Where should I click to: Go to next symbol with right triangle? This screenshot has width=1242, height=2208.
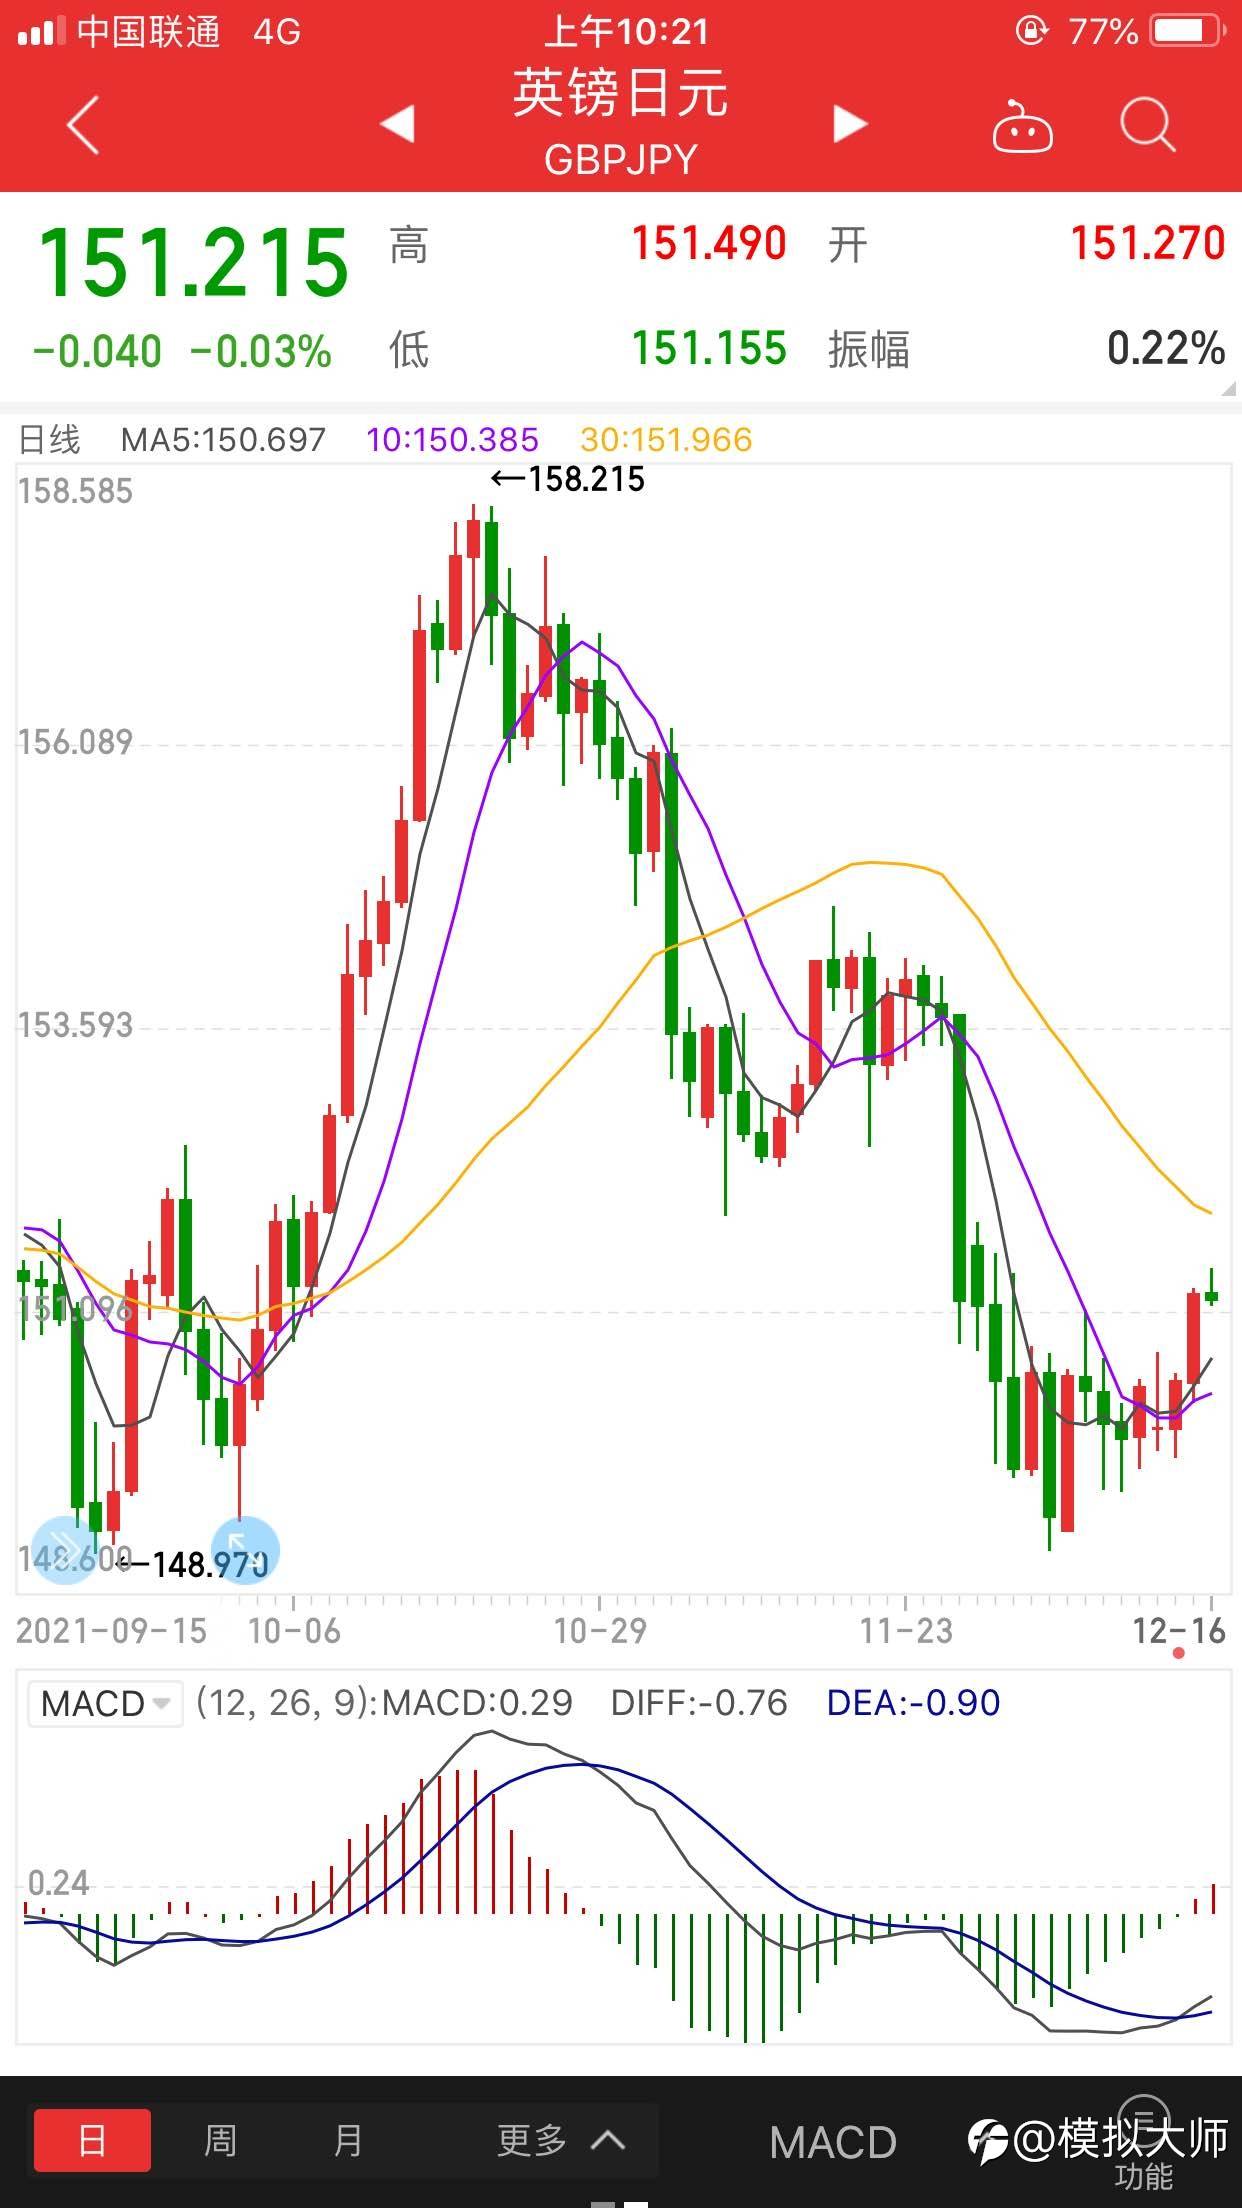point(850,124)
